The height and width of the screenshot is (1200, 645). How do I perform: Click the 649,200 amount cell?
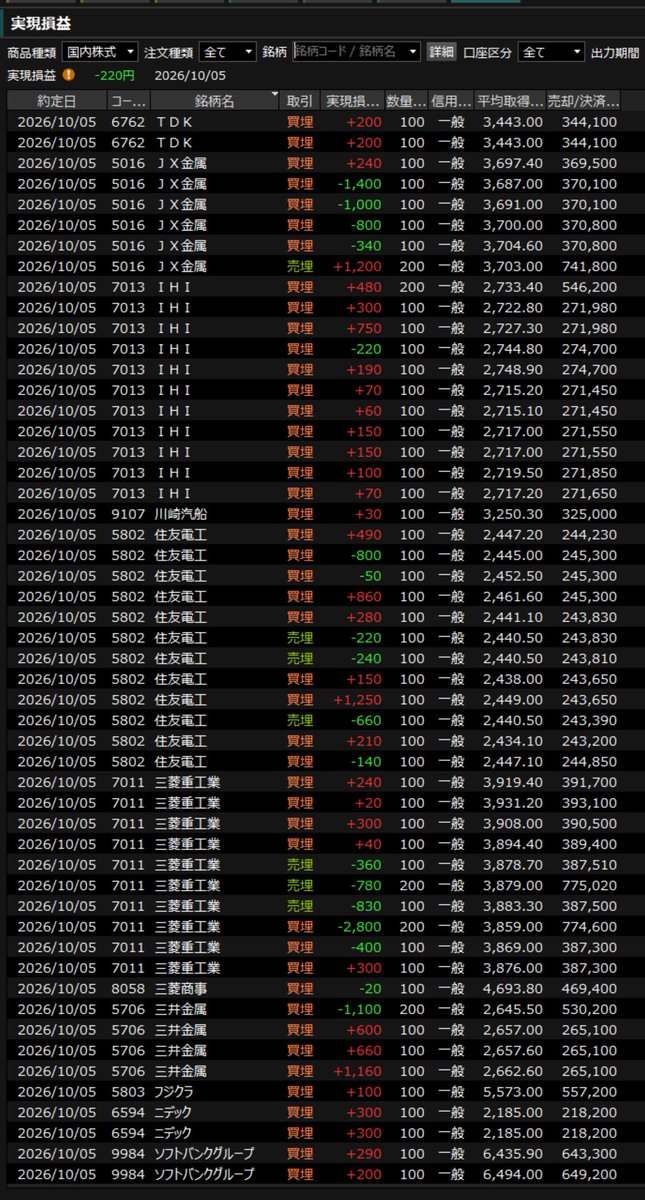point(591,1173)
